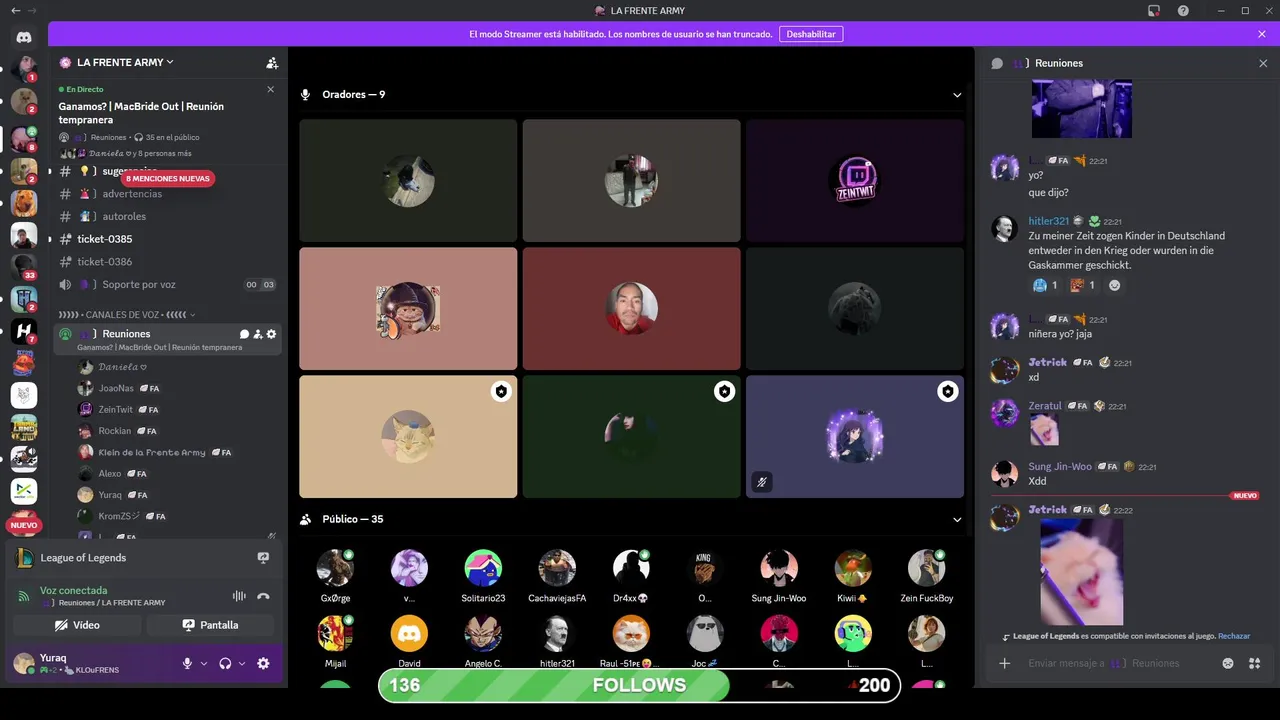Toggle the first blue reaction on hitler321 message
1280x720 pixels.
tap(1045, 285)
